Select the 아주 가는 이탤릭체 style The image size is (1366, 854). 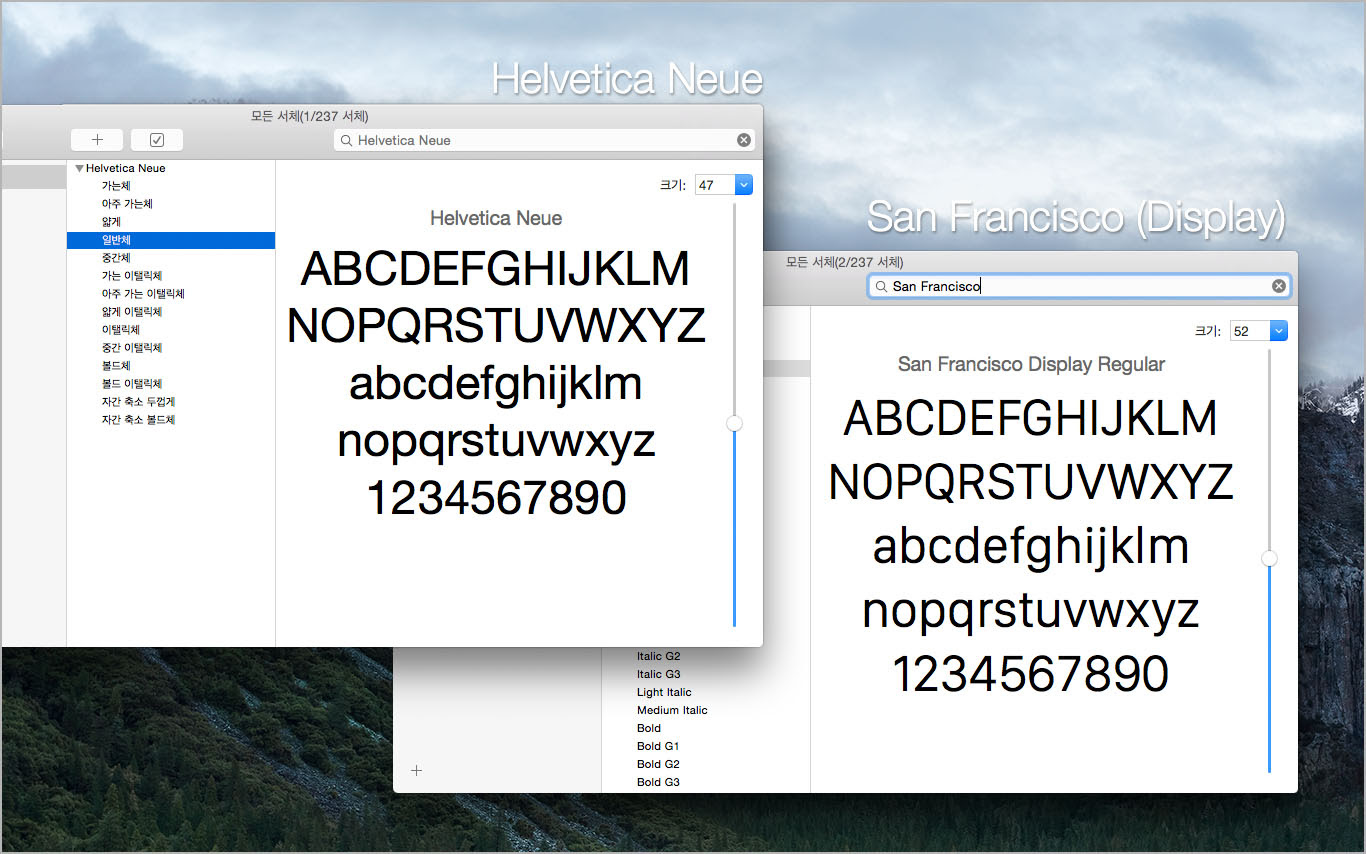pos(143,294)
